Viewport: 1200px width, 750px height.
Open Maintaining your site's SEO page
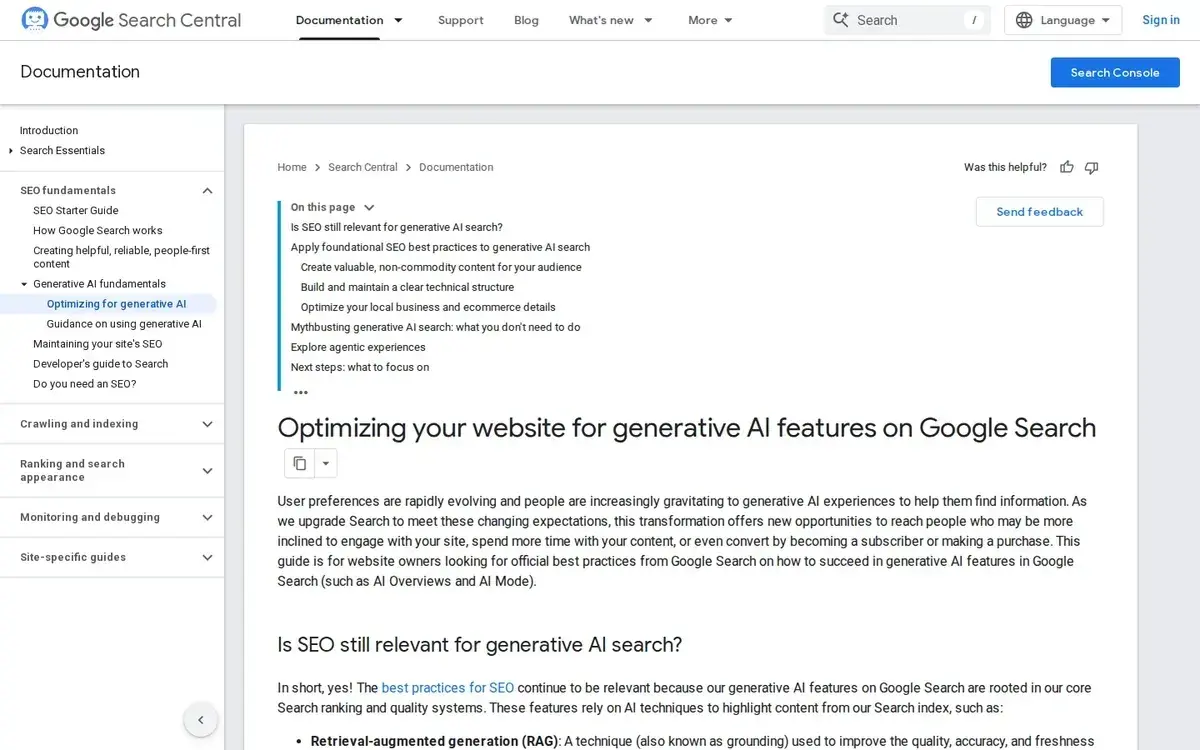coord(98,344)
